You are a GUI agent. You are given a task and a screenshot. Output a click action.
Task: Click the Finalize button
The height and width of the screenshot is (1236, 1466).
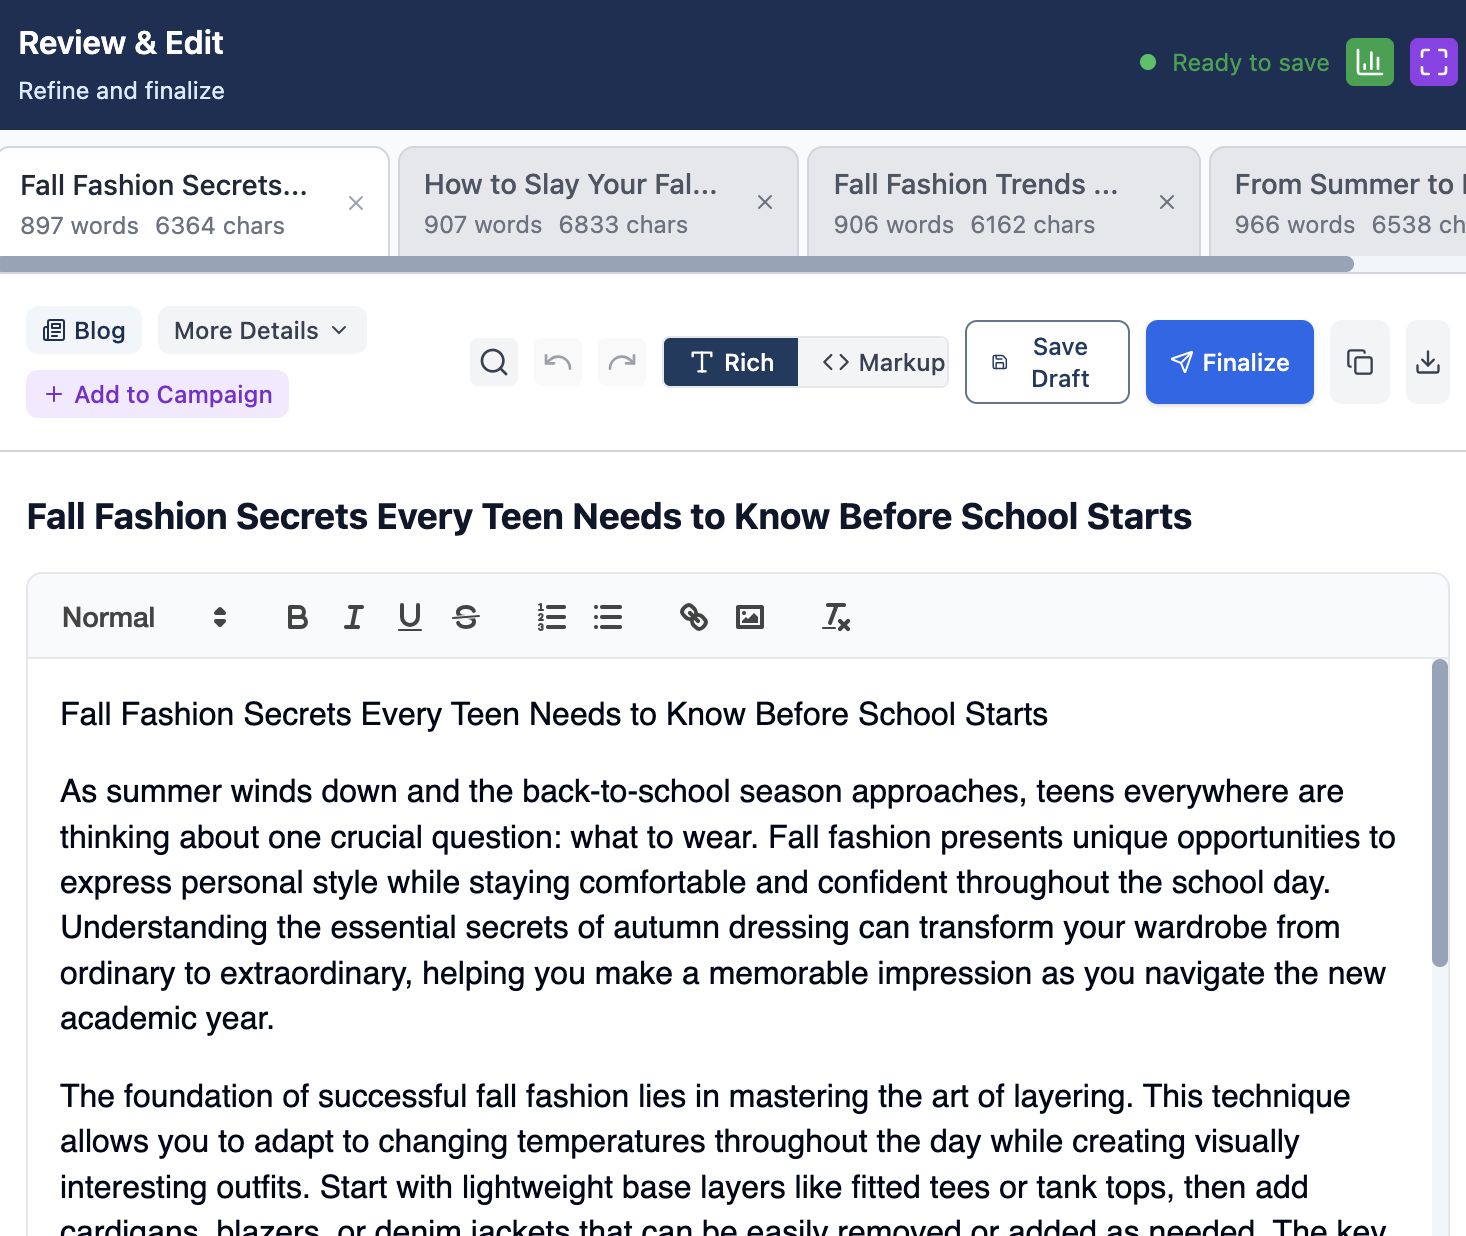[x=1229, y=362]
